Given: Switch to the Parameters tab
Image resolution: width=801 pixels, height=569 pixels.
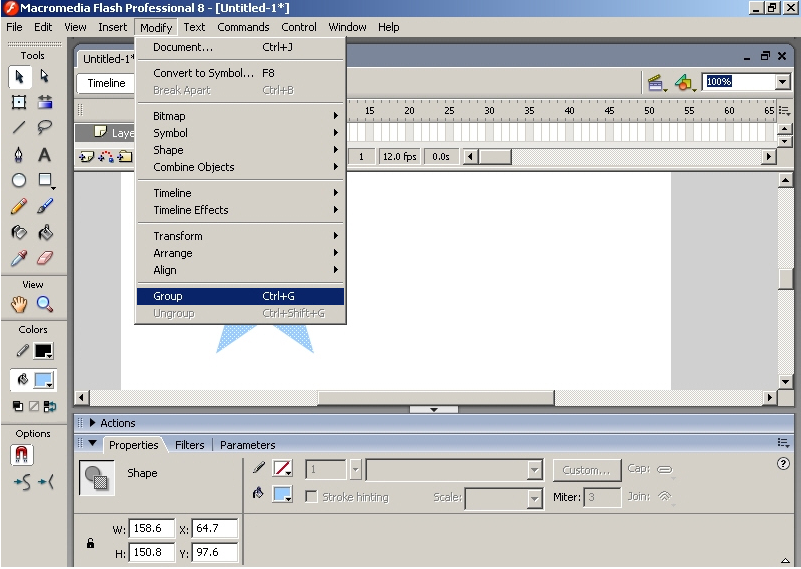Looking at the screenshot, I should (x=247, y=445).
